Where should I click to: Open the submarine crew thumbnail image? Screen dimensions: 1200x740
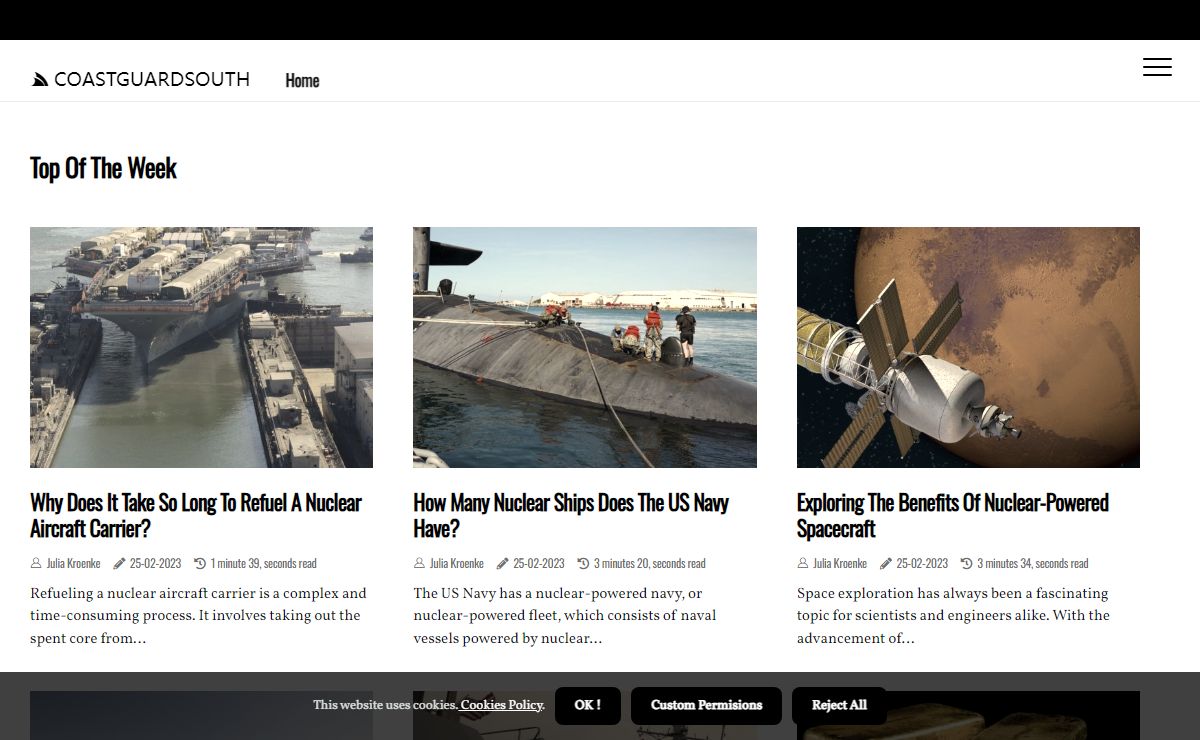(584, 347)
